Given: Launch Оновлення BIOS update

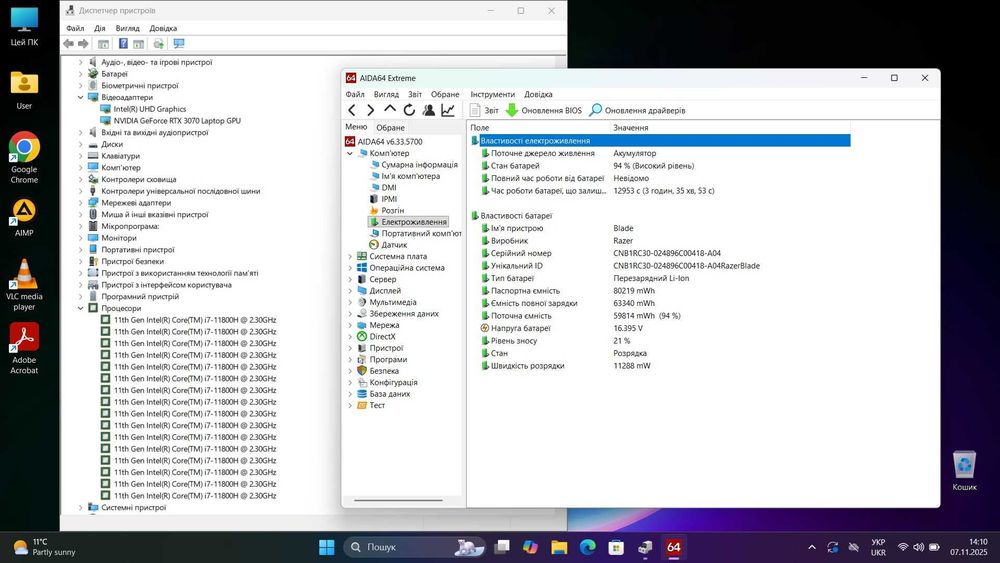Looking at the screenshot, I should pyautogui.click(x=544, y=110).
